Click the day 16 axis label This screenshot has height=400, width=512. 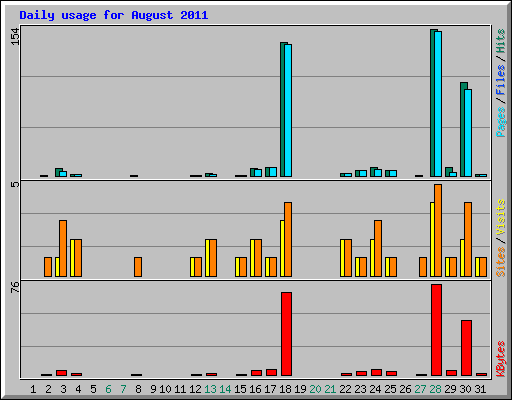click(x=255, y=389)
